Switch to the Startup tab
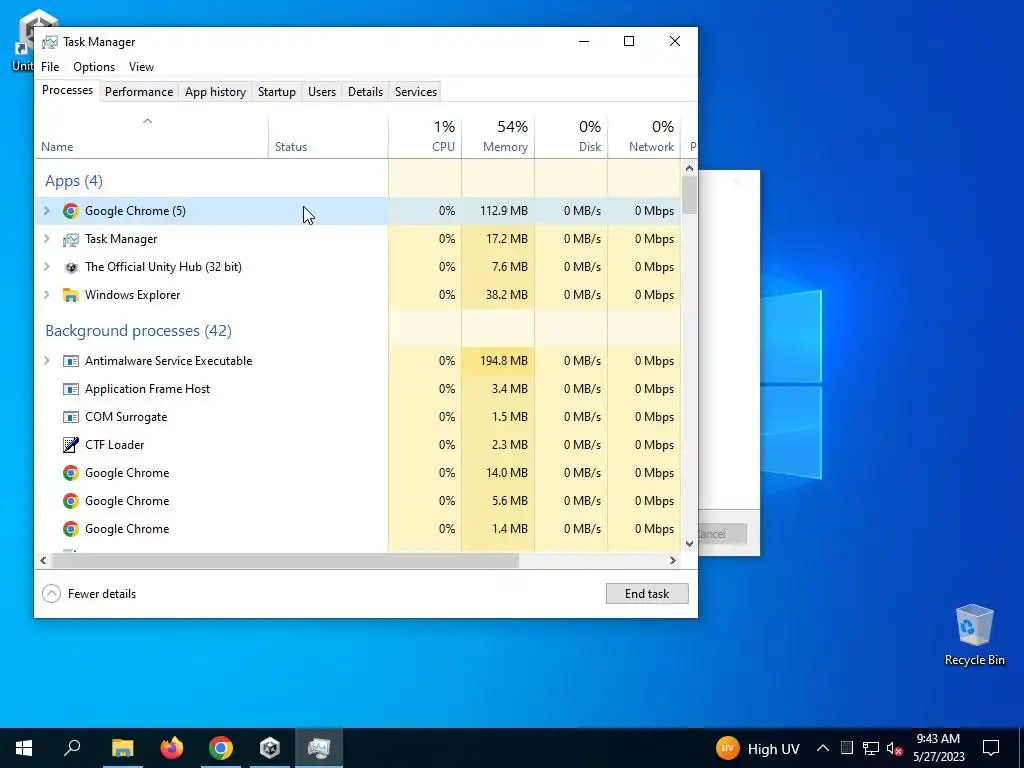The height and width of the screenshot is (768, 1024). pyautogui.click(x=277, y=92)
